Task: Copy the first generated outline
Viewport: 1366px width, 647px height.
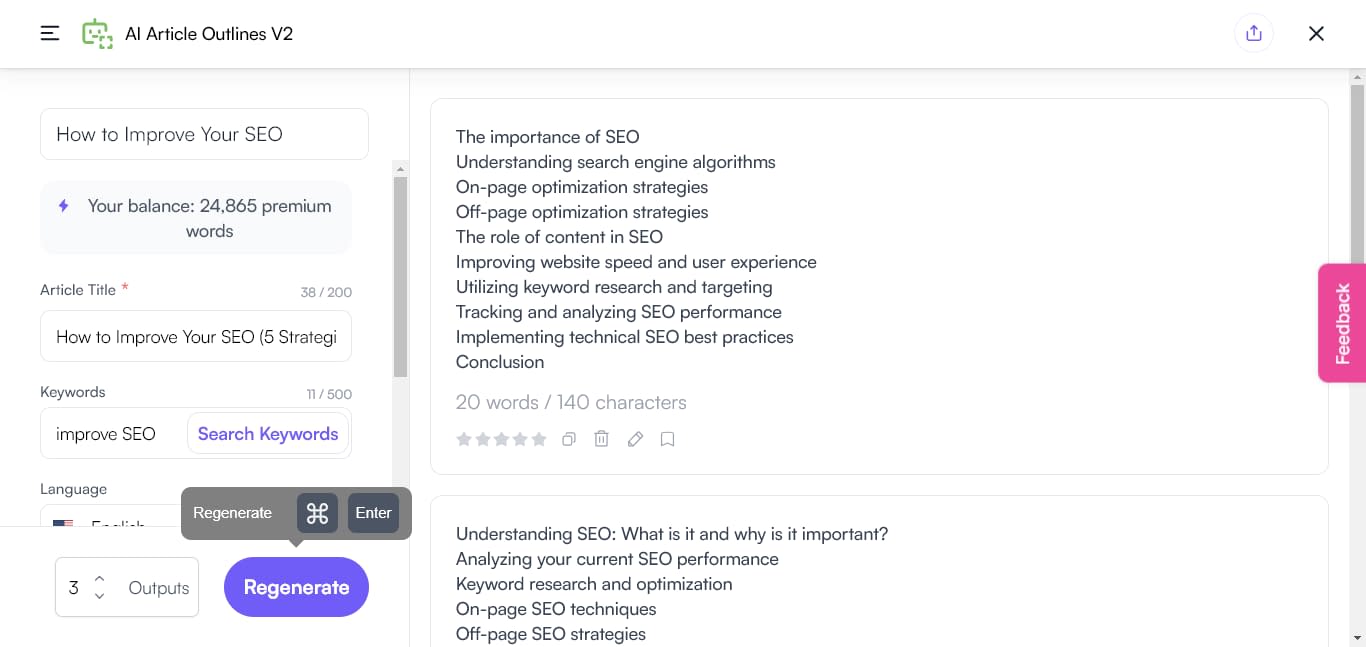Action: pos(568,439)
